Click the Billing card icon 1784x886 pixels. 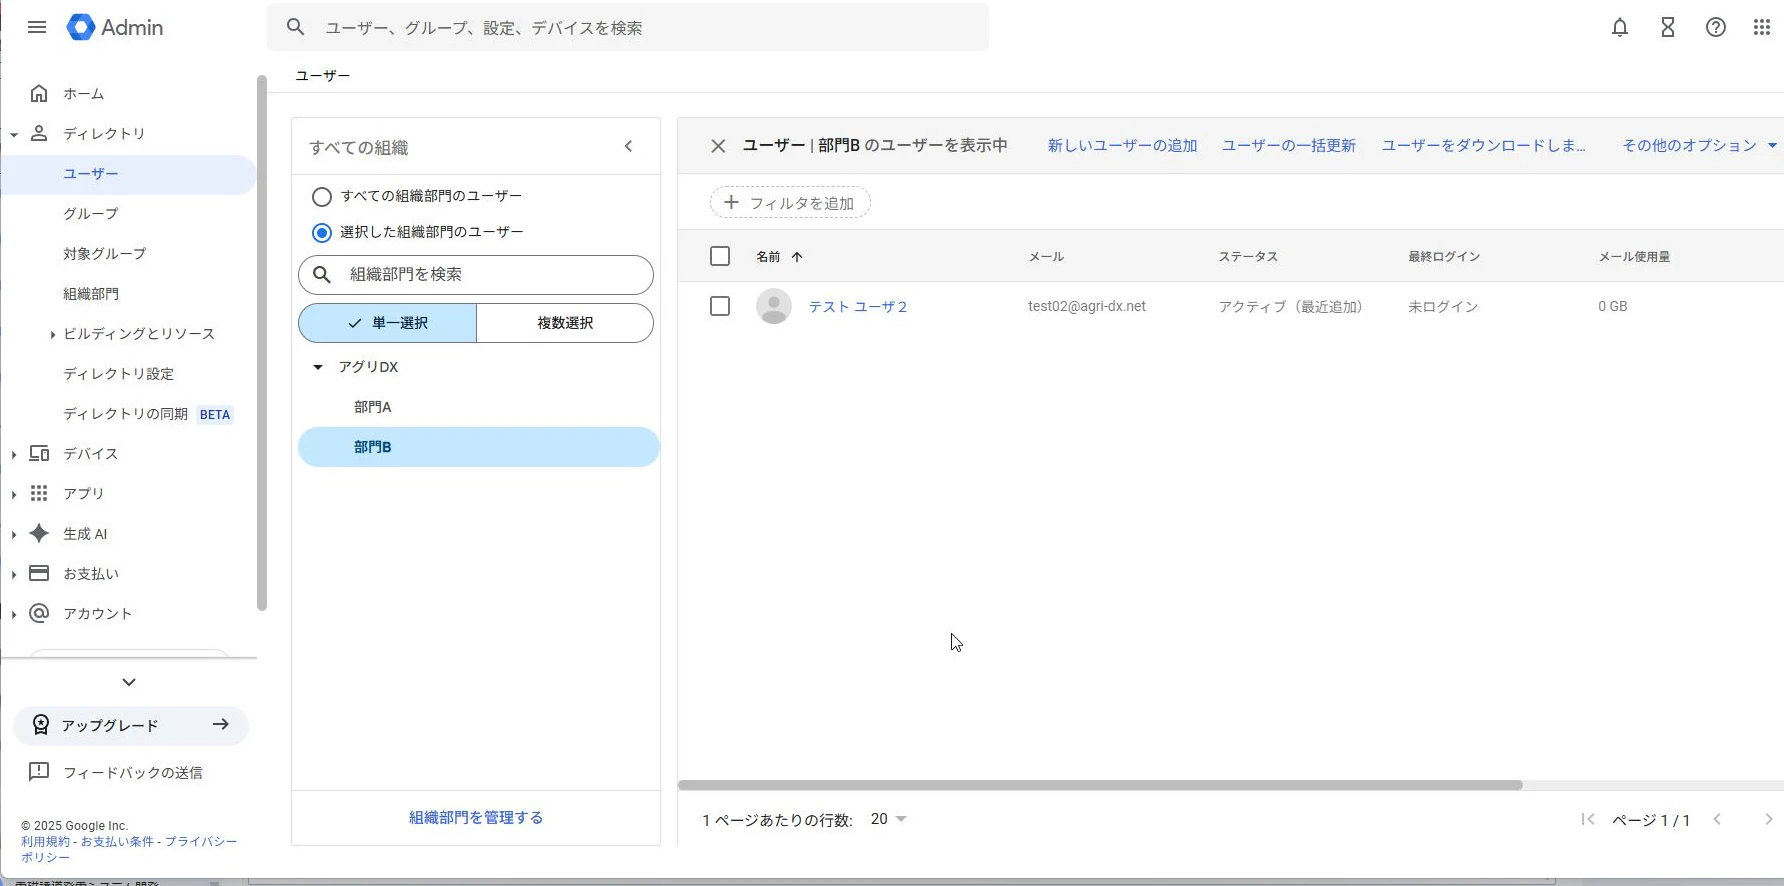click(39, 573)
